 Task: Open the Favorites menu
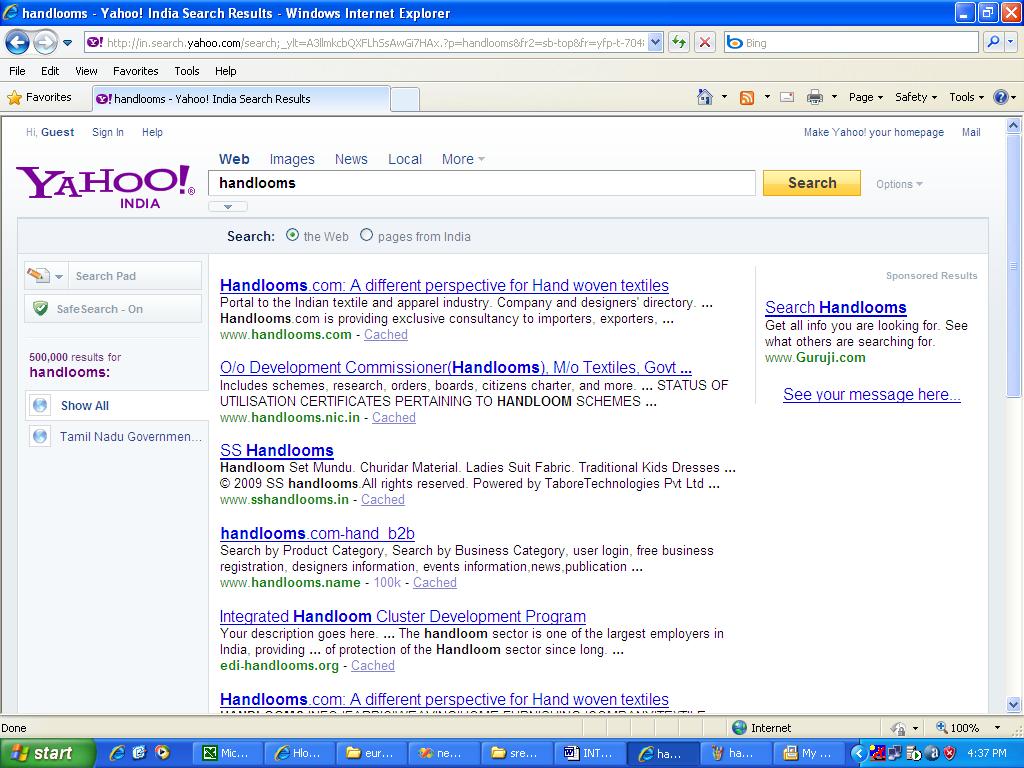click(136, 71)
